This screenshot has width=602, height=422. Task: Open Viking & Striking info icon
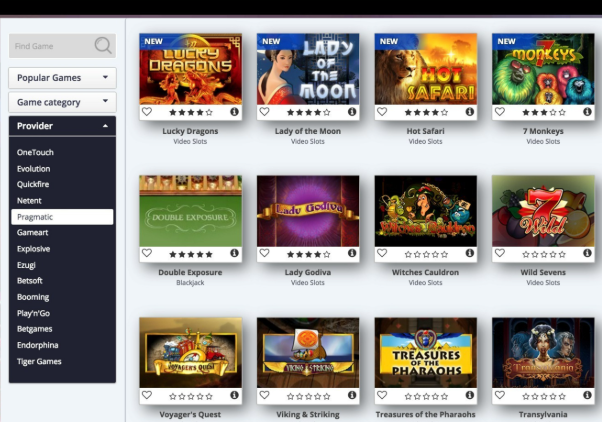(x=352, y=395)
